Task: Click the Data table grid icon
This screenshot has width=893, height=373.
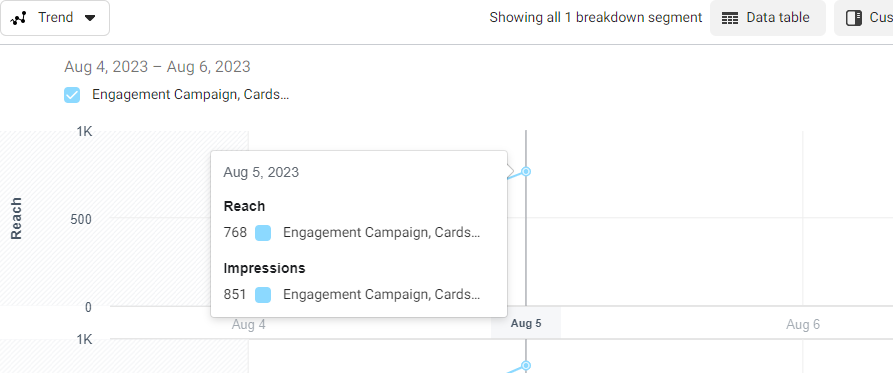Action: pos(730,18)
